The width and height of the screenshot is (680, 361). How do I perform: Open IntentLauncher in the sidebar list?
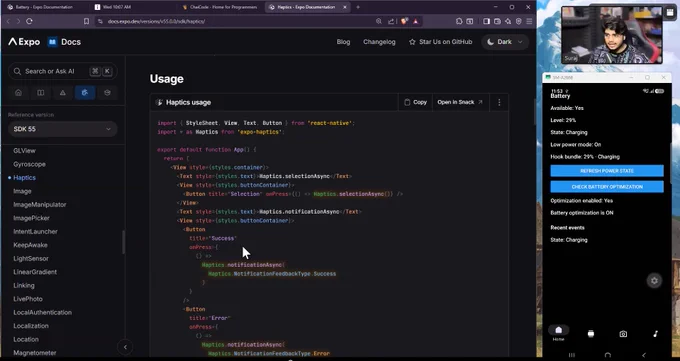pyautogui.click(x=35, y=231)
